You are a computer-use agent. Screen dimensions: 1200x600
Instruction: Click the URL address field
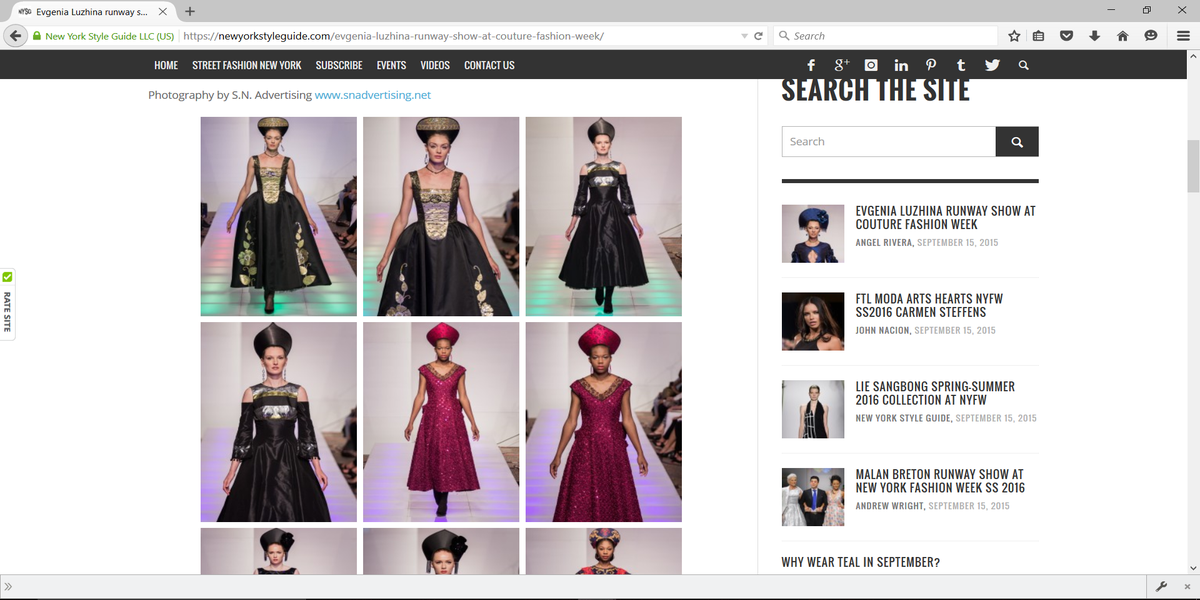pyautogui.click(x=458, y=36)
